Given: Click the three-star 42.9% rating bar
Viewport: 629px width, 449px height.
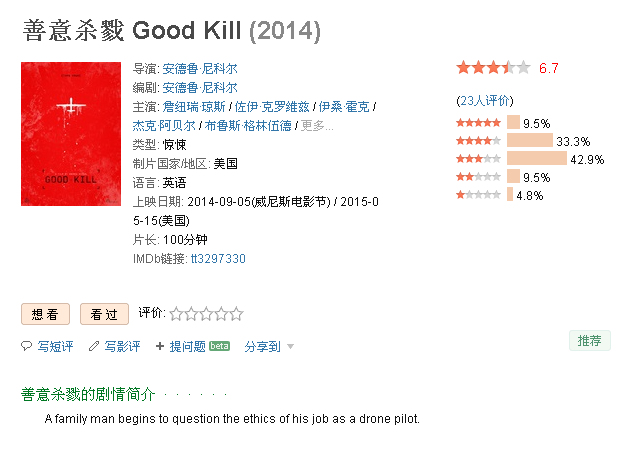Looking at the screenshot, I should pyautogui.click(x=537, y=158).
